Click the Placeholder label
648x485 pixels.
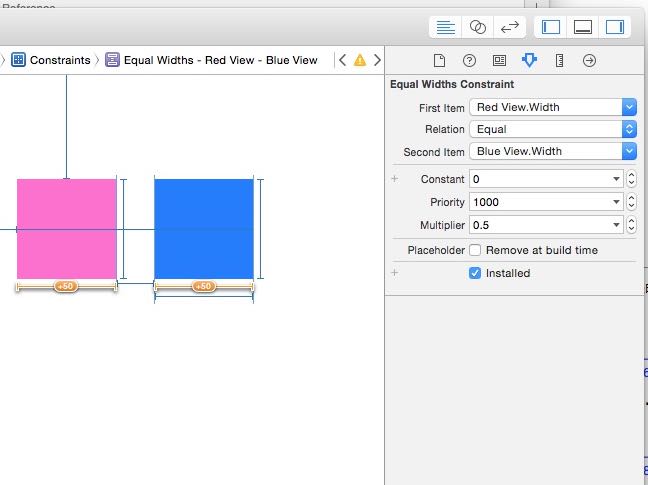436,250
